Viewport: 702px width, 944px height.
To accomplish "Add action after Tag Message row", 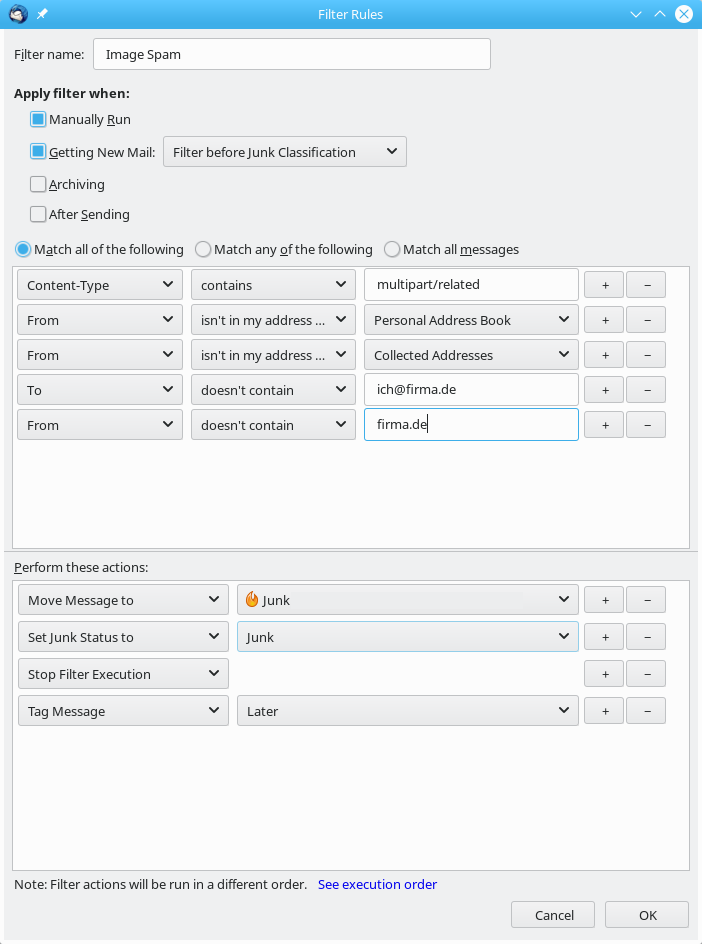I will (604, 710).
